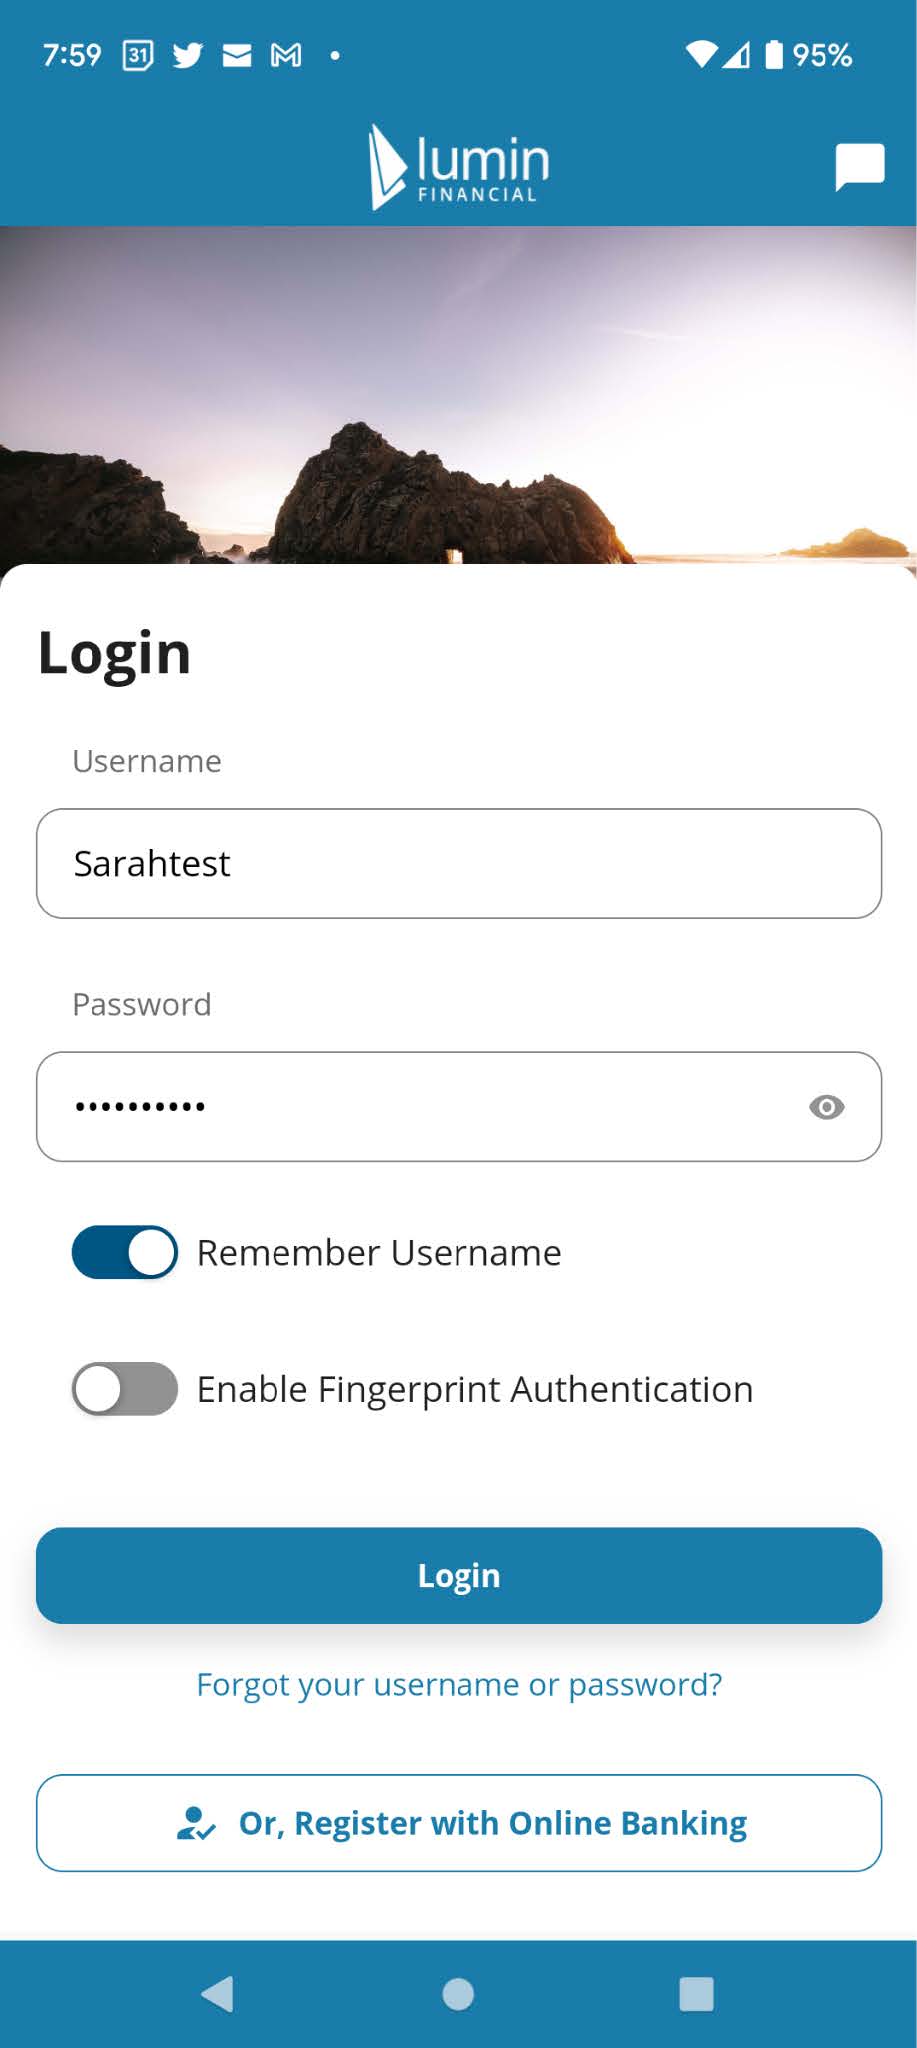The height and width of the screenshot is (2048, 917).
Task: Toggle Remember Username switch off
Action: coord(125,1252)
